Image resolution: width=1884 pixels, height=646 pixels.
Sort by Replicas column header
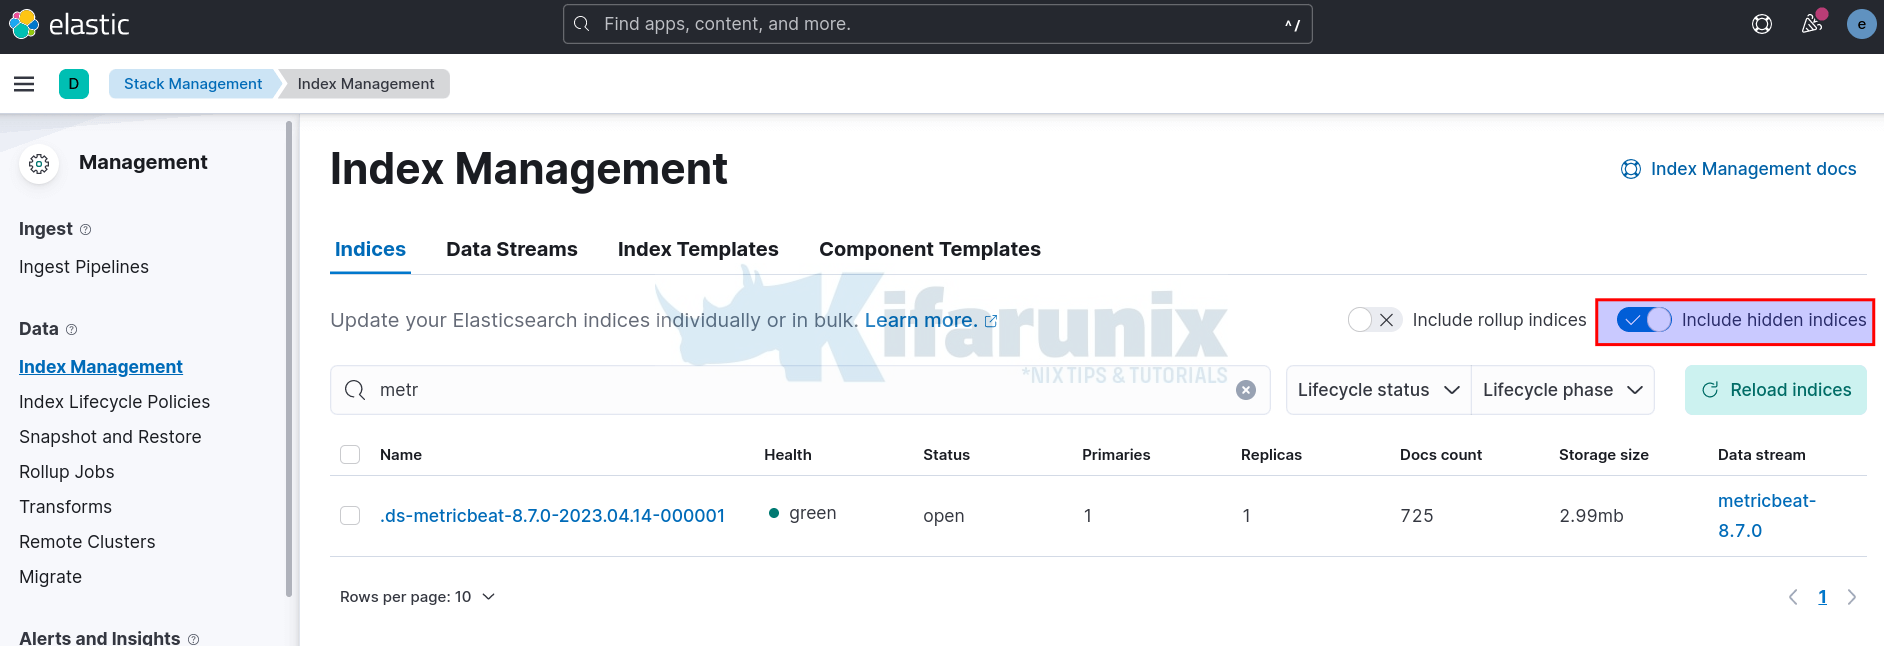1271,455
